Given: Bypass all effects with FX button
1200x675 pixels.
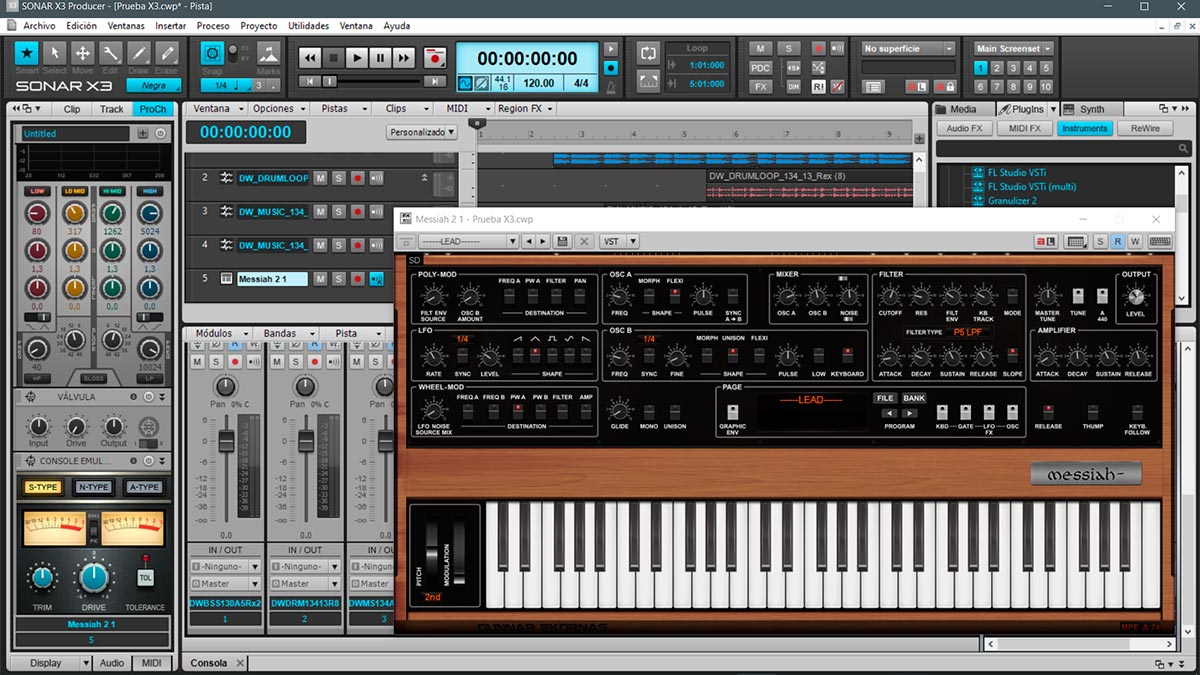Looking at the screenshot, I should click(x=761, y=86).
